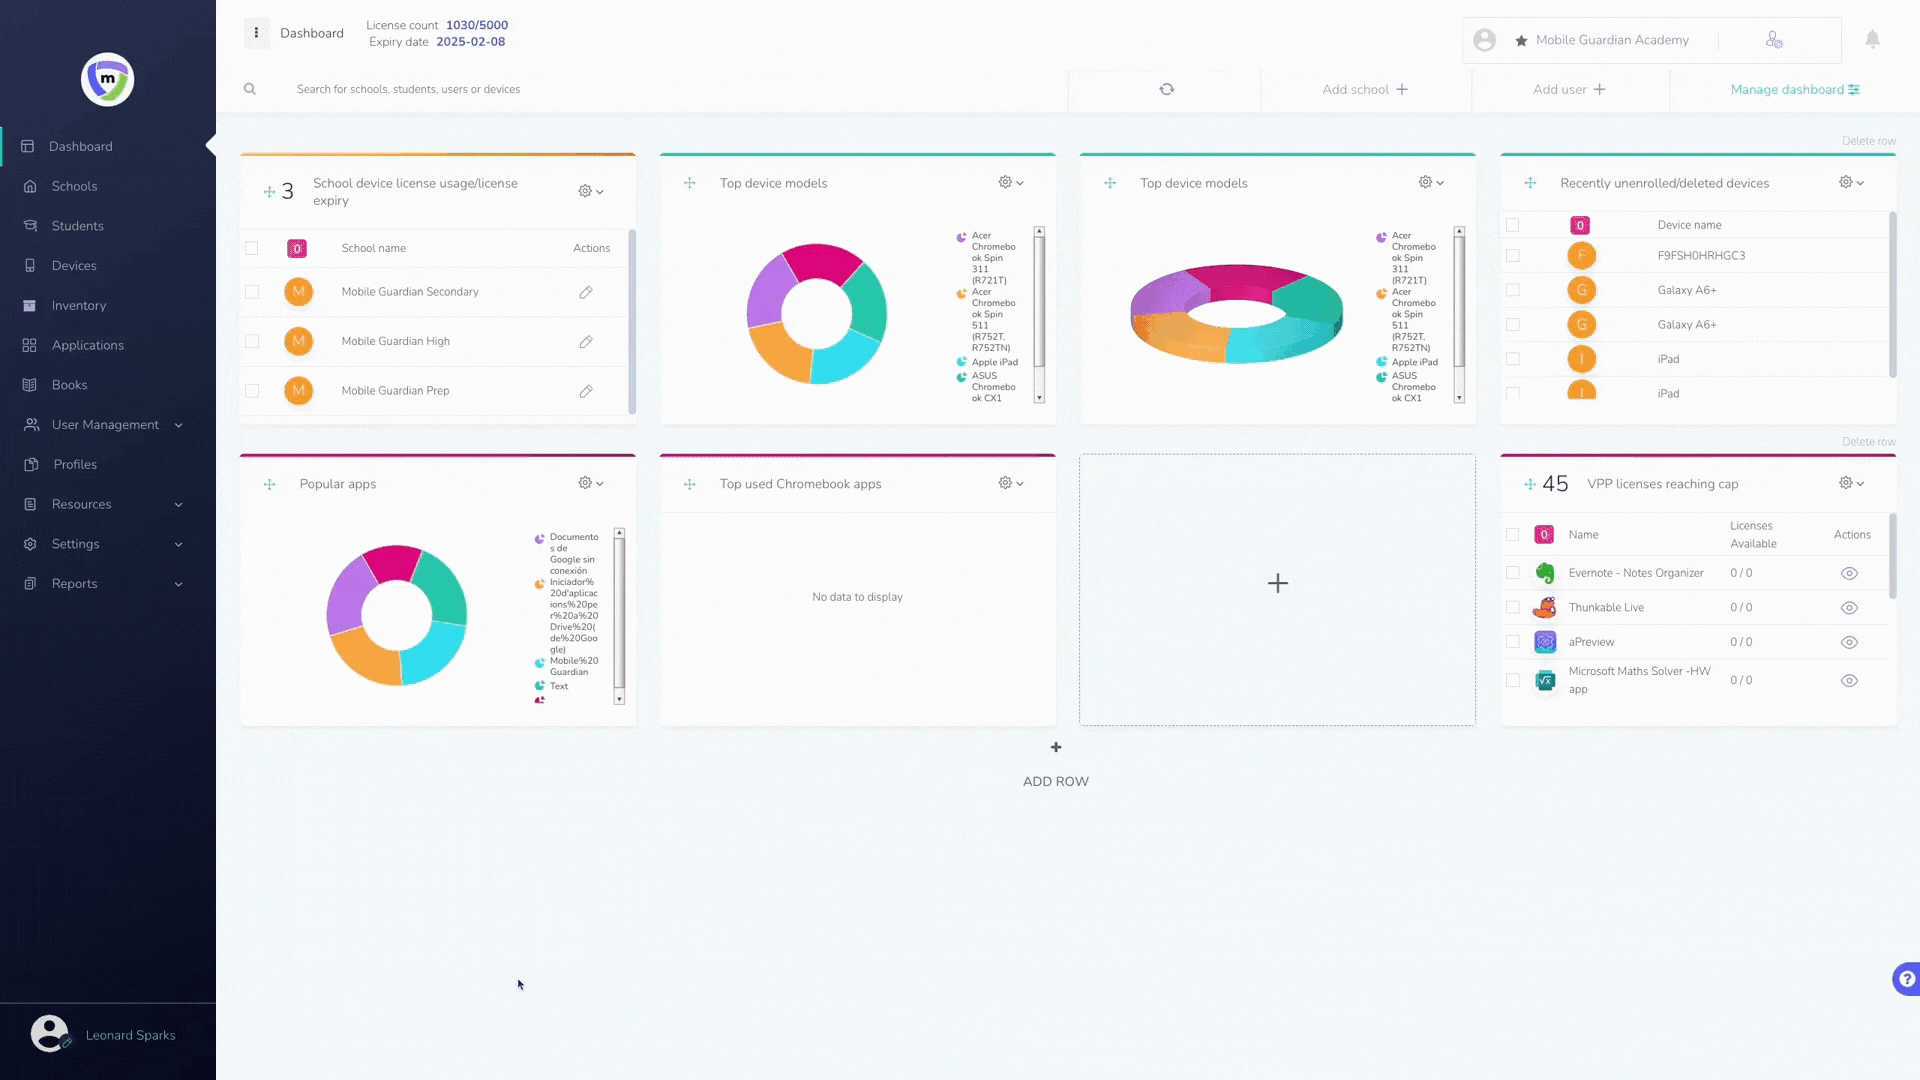The image size is (1920, 1080).
Task: Go to Devices in the sidebar
Action: click(74, 266)
